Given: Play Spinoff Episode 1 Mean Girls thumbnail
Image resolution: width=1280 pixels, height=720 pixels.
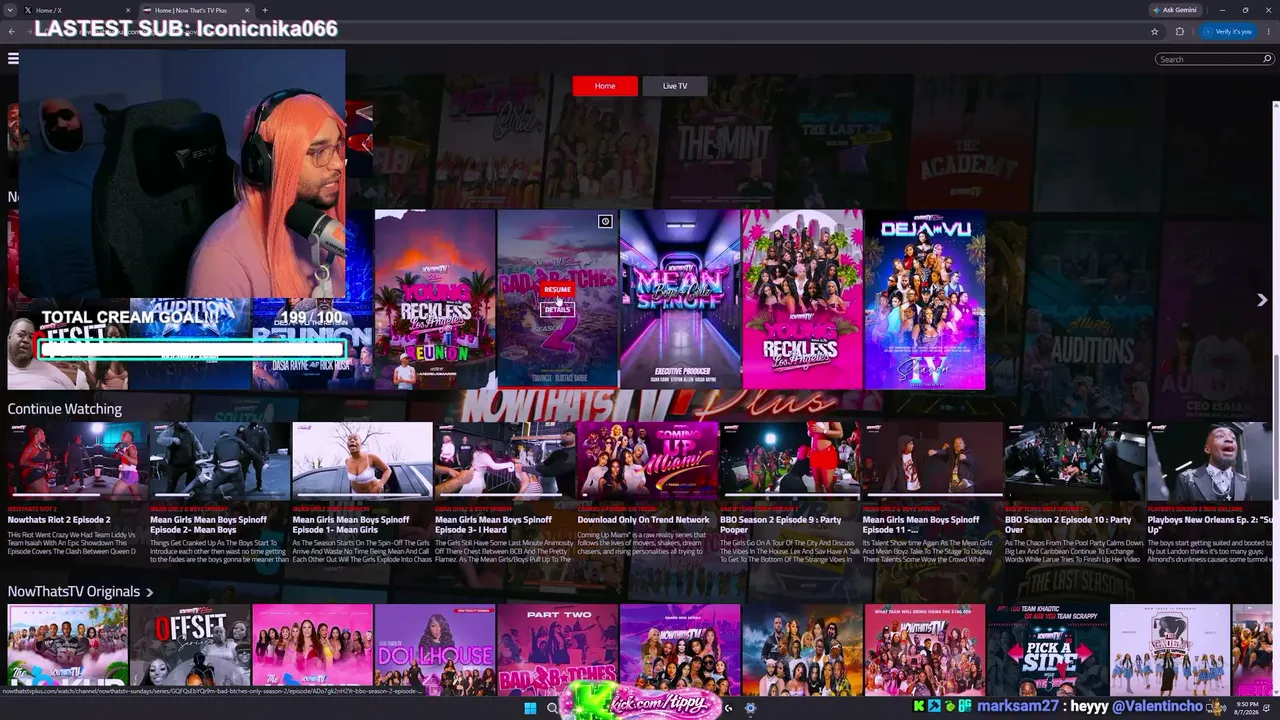Looking at the screenshot, I should pos(362,460).
